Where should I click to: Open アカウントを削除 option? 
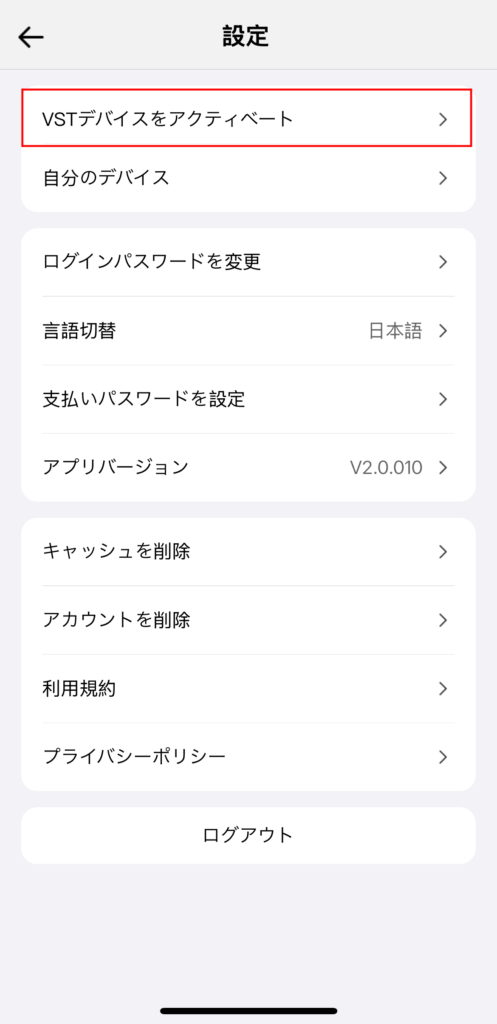click(x=248, y=620)
